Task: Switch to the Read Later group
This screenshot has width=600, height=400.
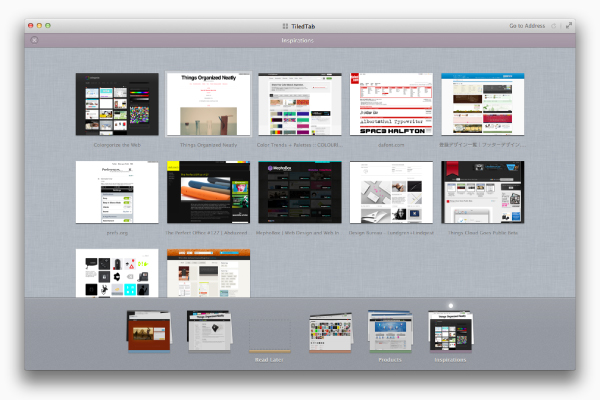Action: click(x=270, y=335)
